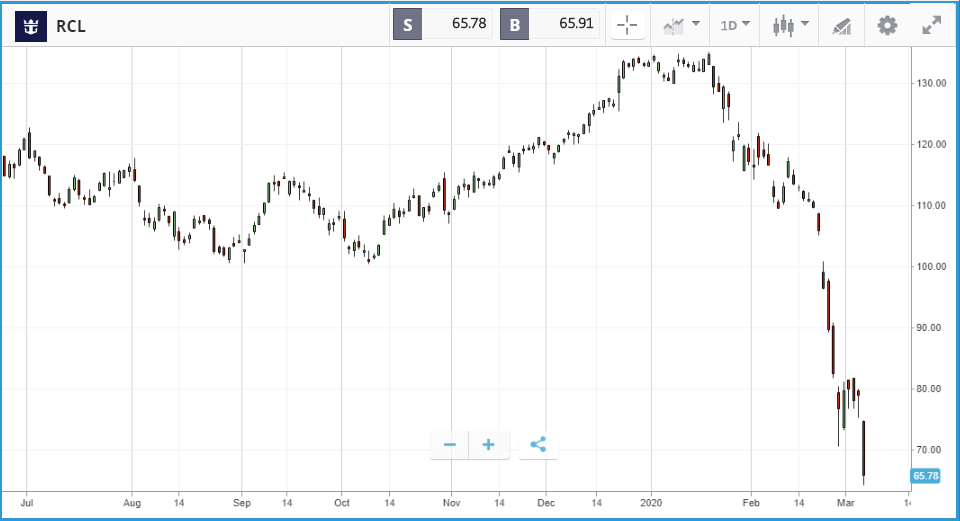Open the 1D timeframe dropdown
This screenshot has width=960, height=521.
coord(735,25)
